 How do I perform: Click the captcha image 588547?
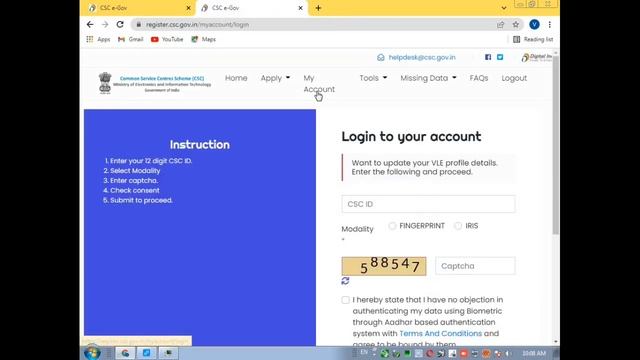click(384, 266)
